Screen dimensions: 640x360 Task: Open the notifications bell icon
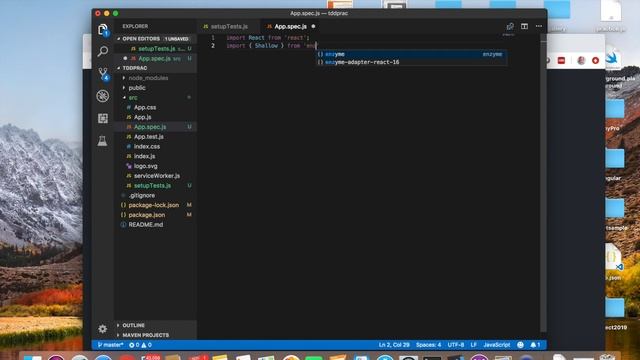coord(535,345)
